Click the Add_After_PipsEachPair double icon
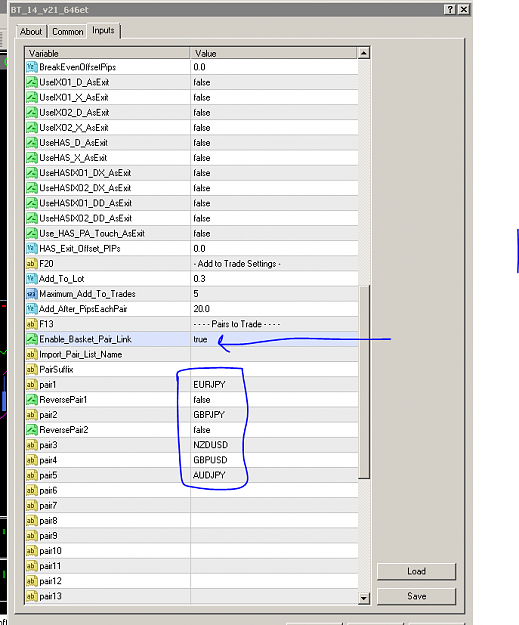Screen dimensions: 519x625 (x=31, y=309)
